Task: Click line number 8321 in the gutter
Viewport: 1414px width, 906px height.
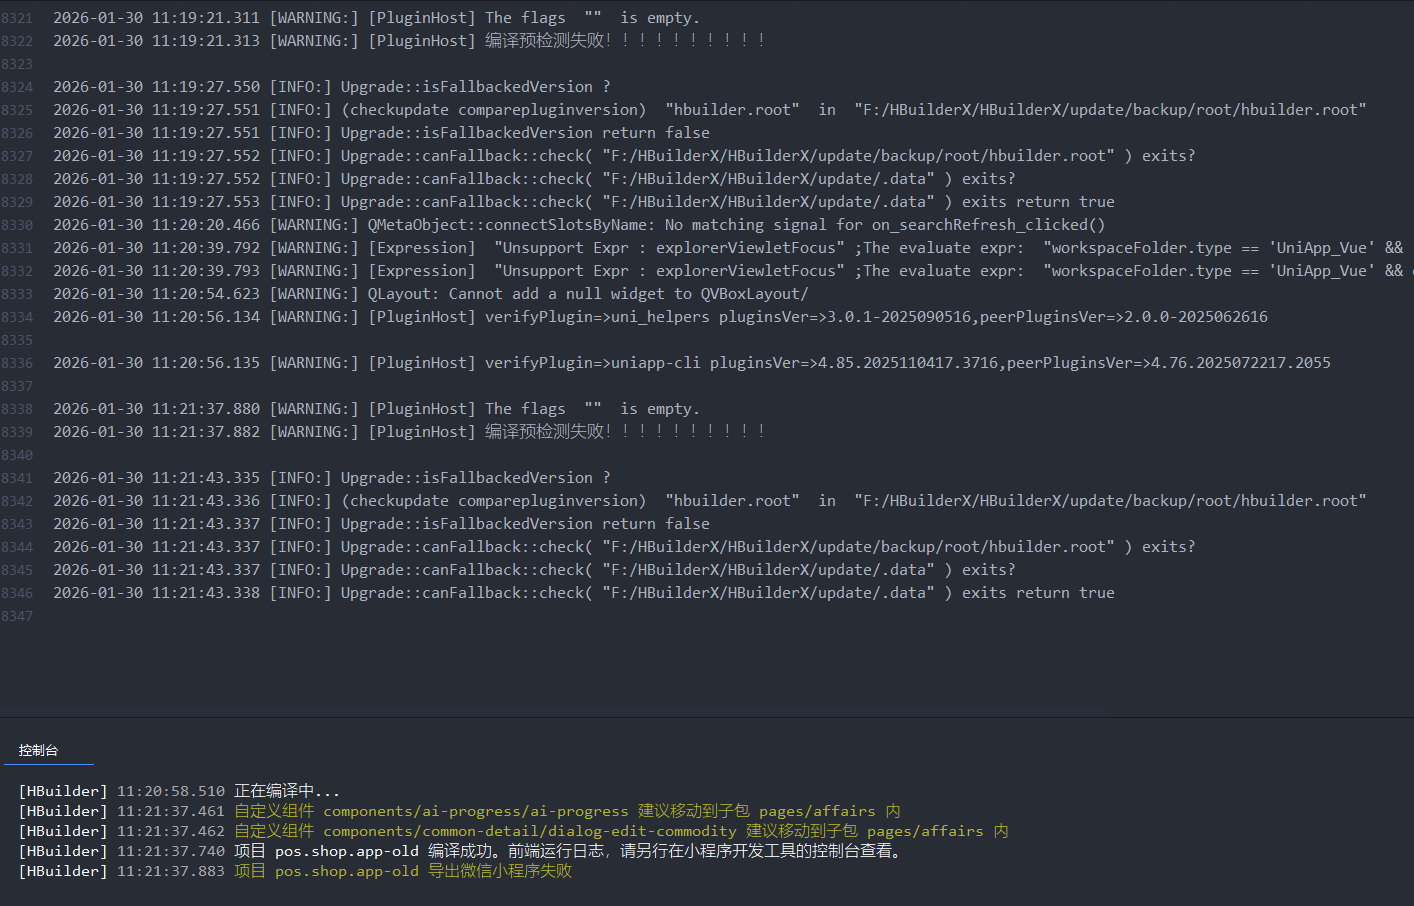Action: click(17, 18)
